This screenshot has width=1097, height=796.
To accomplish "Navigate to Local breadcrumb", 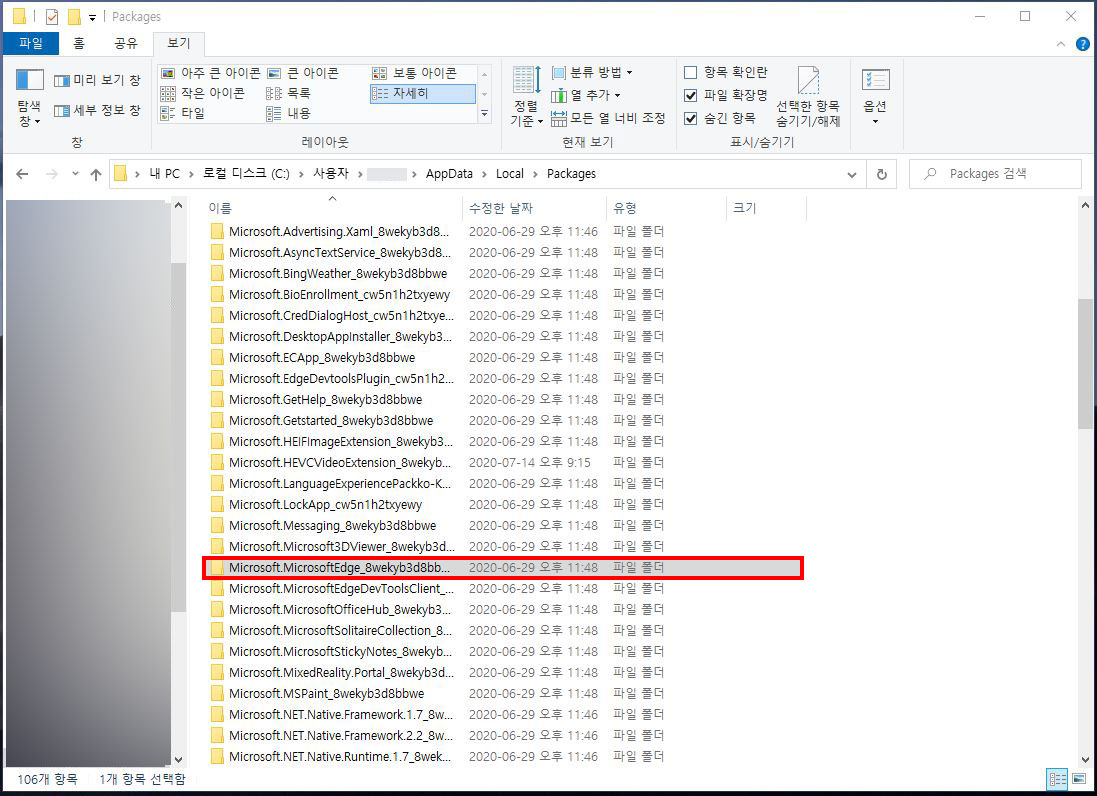I will 510,174.
